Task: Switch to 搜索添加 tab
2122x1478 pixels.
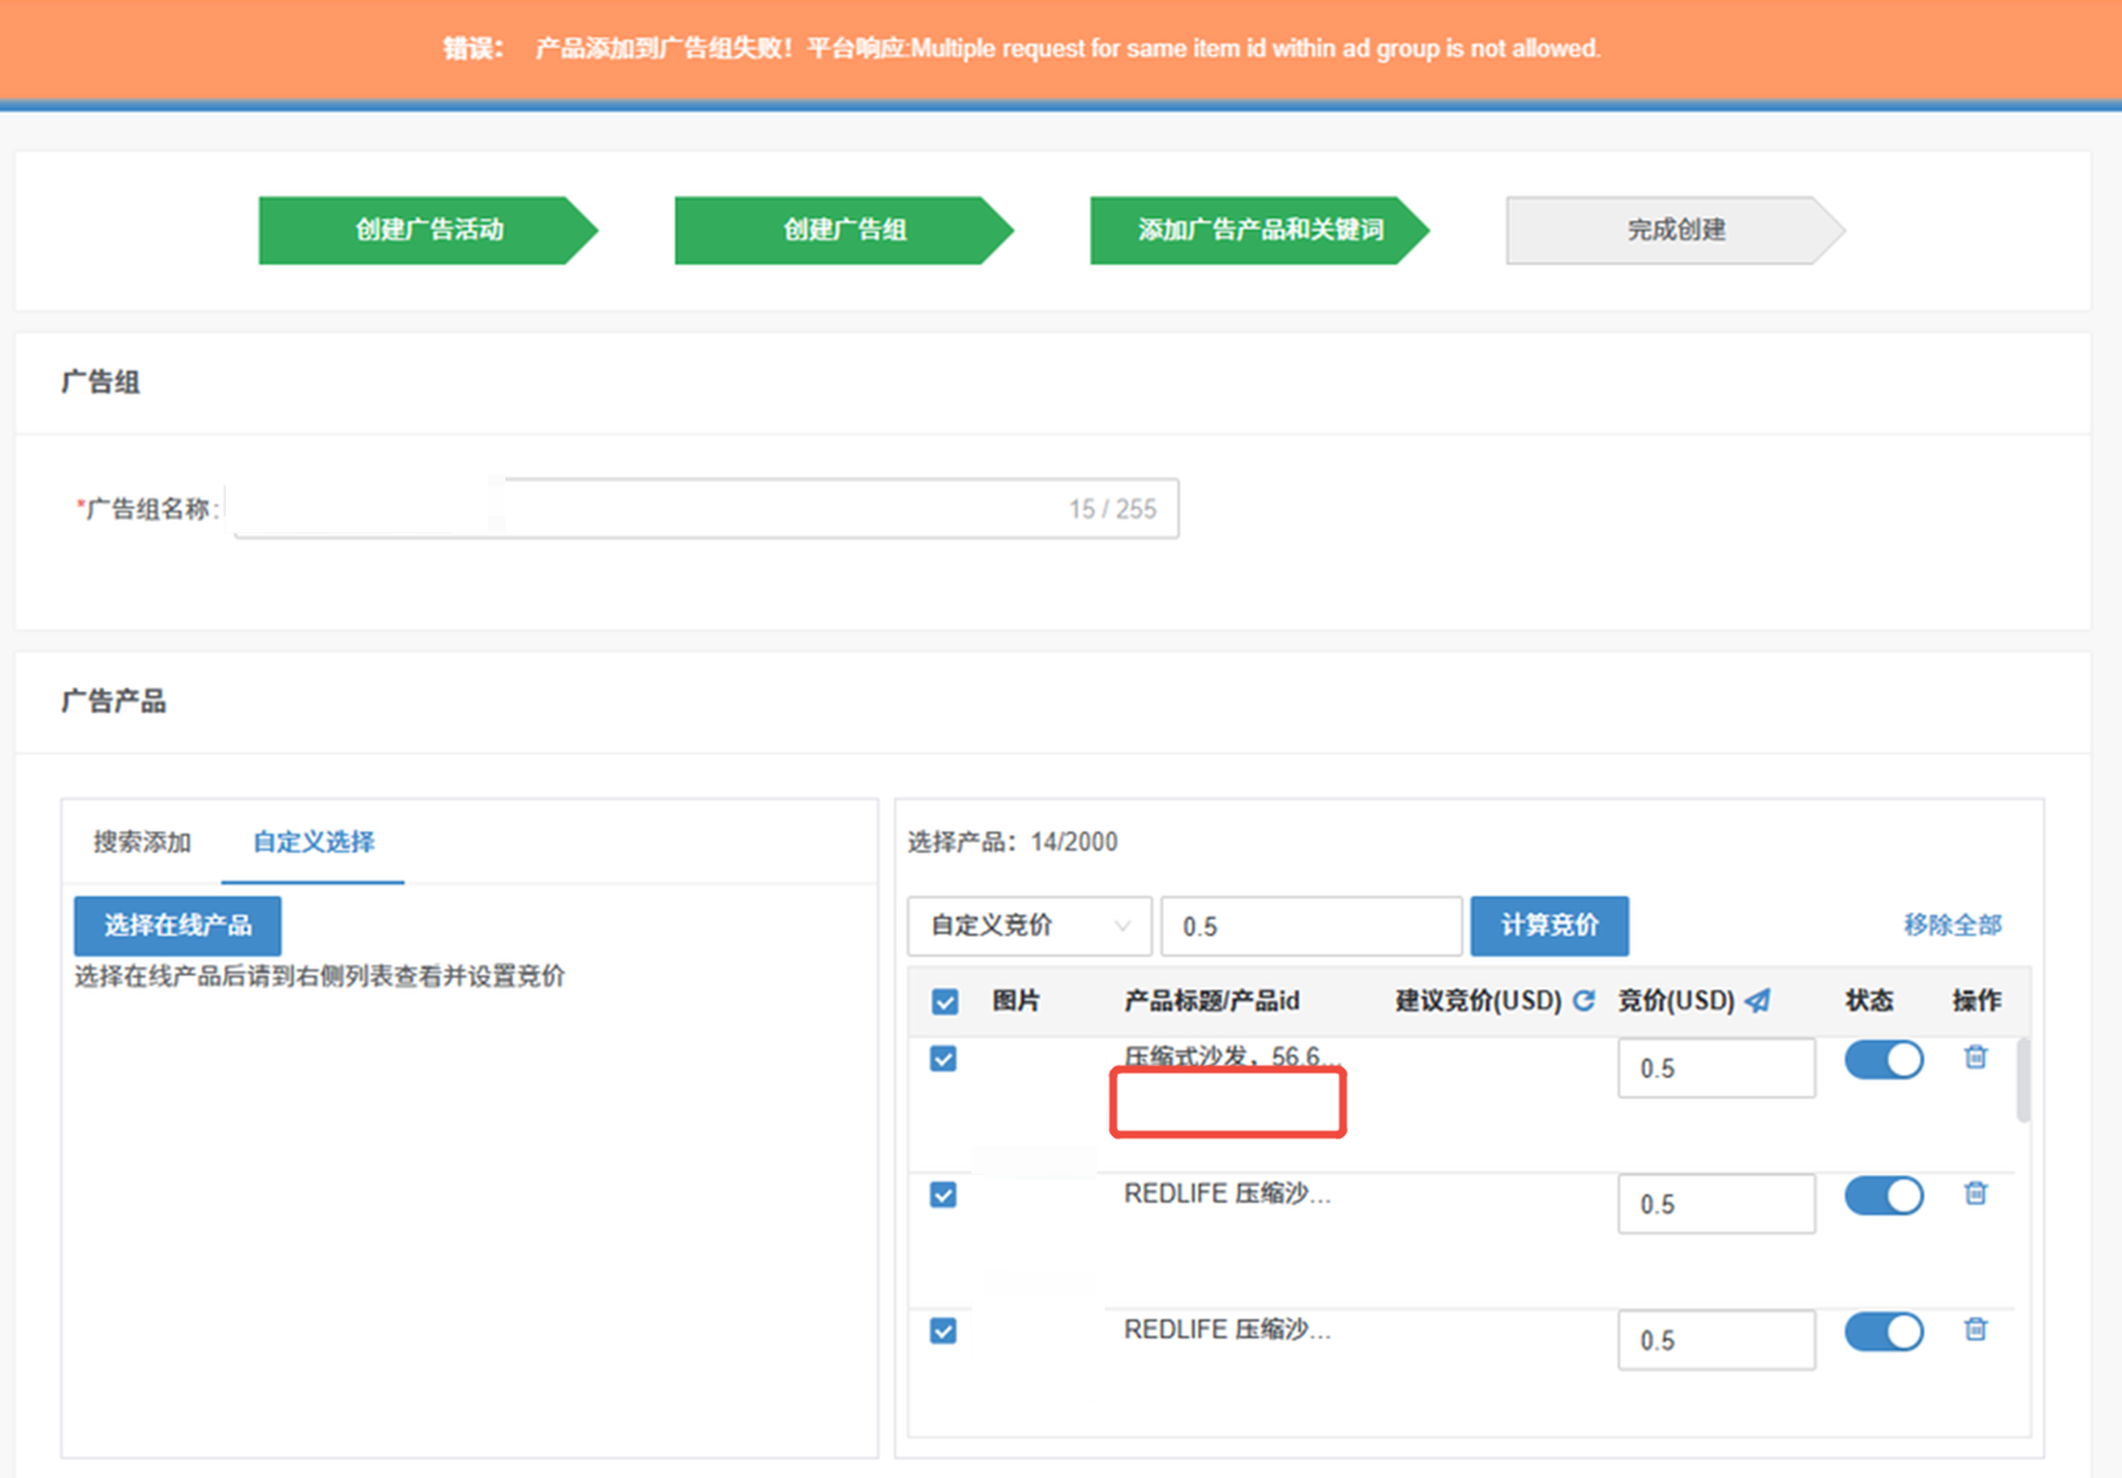Action: [x=142, y=842]
